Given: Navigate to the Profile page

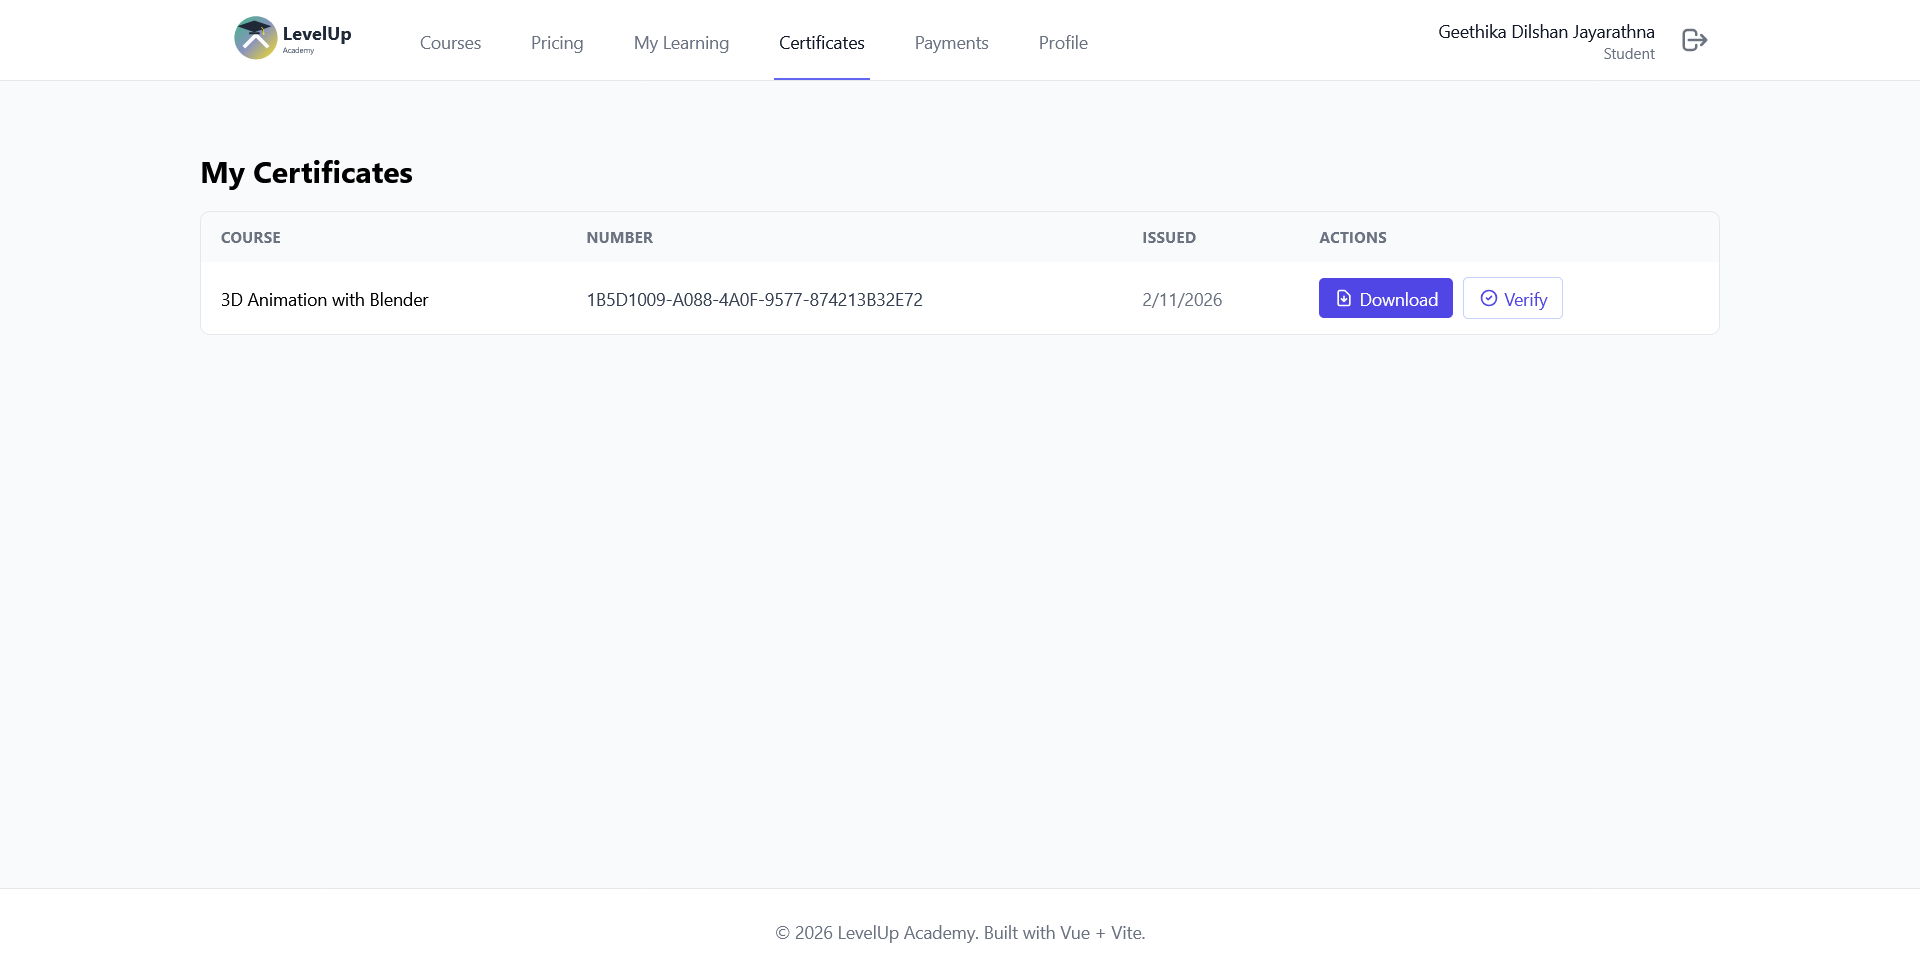Looking at the screenshot, I should click(1063, 43).
